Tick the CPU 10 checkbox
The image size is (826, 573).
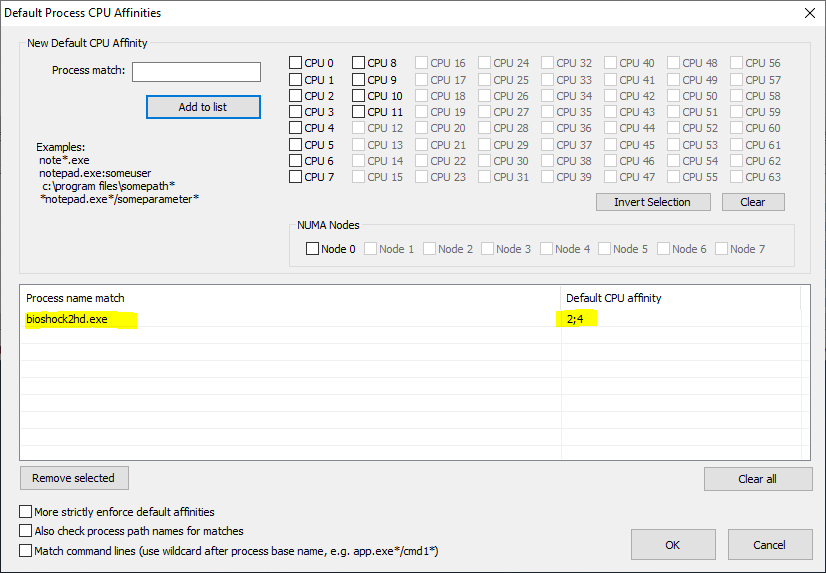pyautogui.click(x=359, y=96)
